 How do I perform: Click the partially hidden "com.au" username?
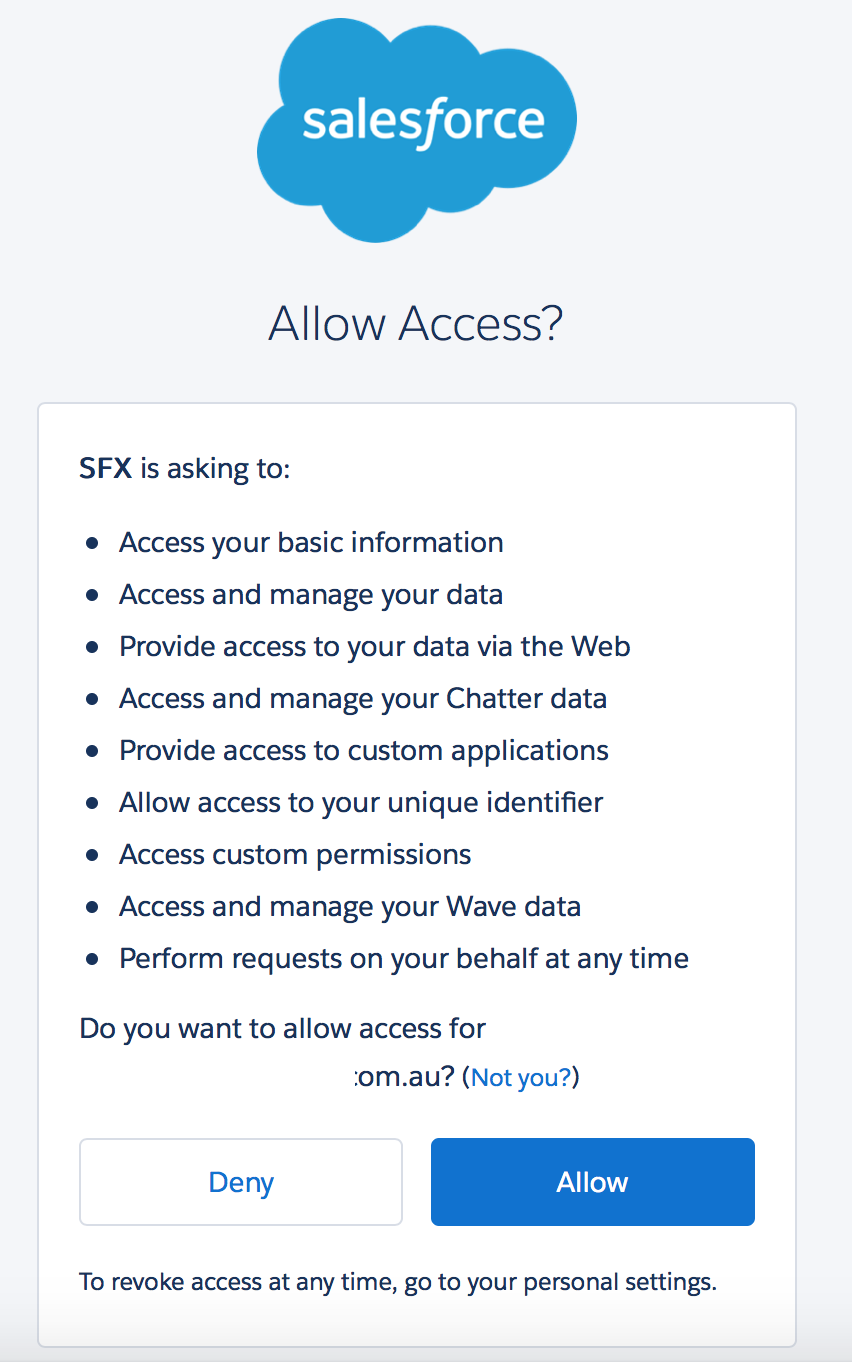pyautogui.click(x=404, y=1077)
